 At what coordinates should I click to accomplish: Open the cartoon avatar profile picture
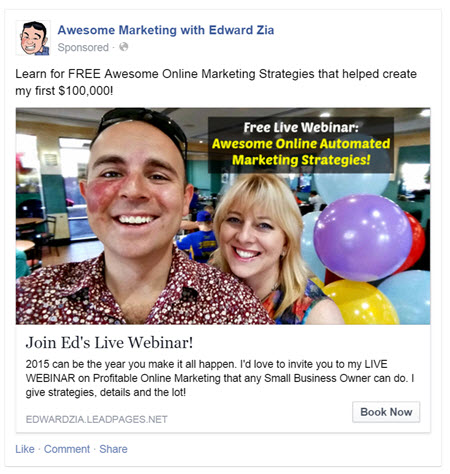(x=33, y=38)
